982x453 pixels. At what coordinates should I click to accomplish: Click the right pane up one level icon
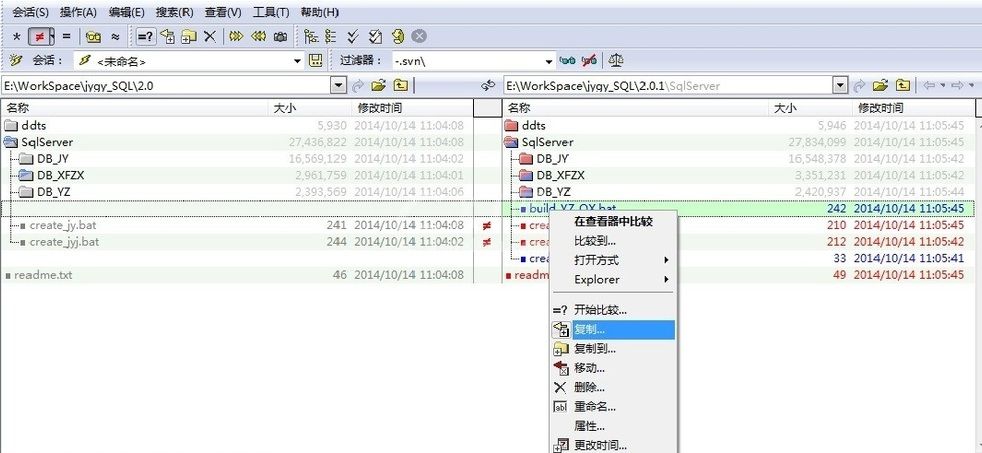click(902, 86)
